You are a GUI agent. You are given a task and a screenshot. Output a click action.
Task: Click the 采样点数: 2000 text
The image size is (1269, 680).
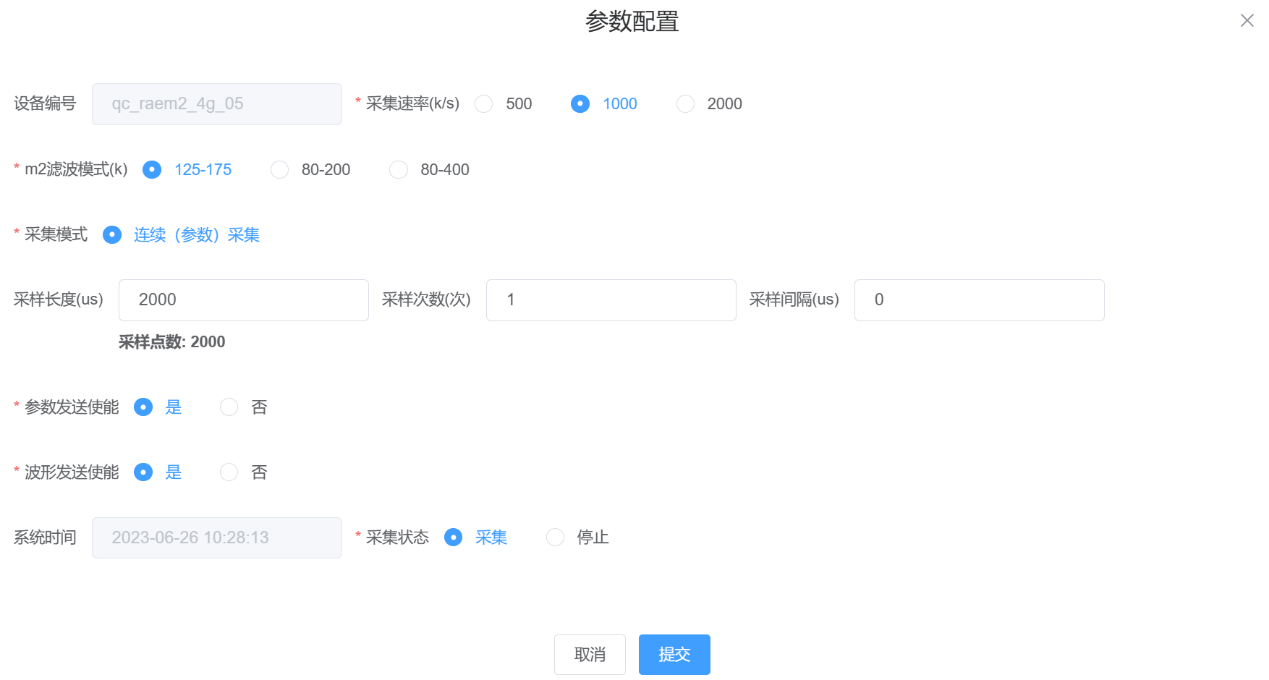[172, 342]
